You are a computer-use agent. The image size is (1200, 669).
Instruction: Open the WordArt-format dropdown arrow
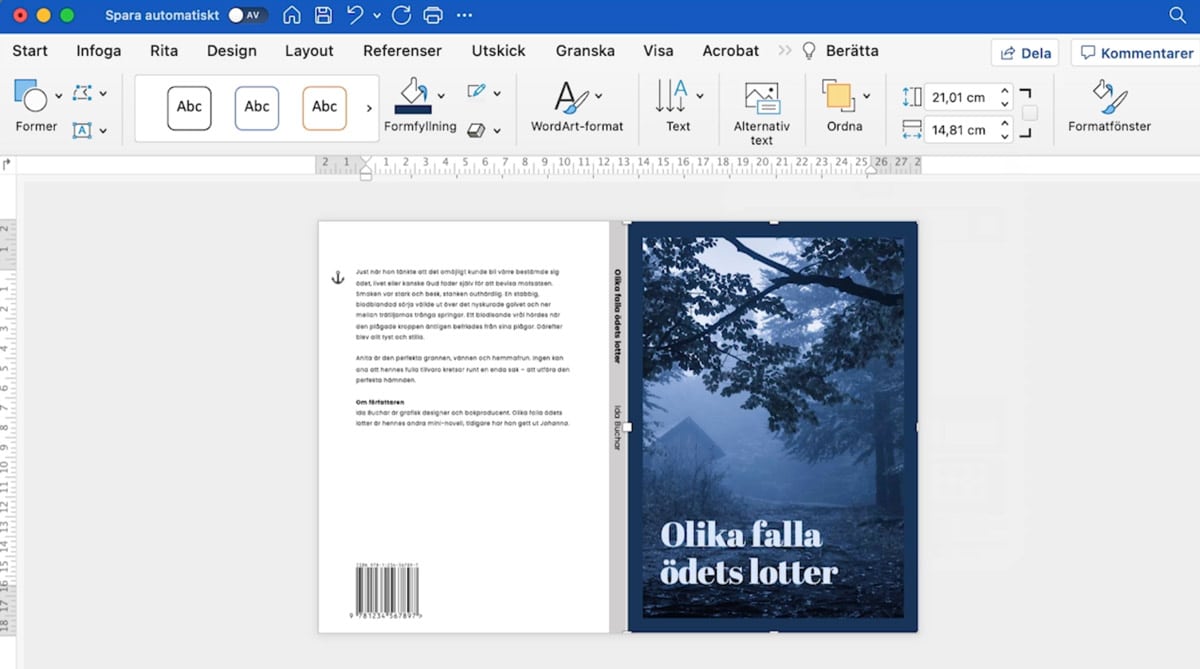click(x=598, y=96)
